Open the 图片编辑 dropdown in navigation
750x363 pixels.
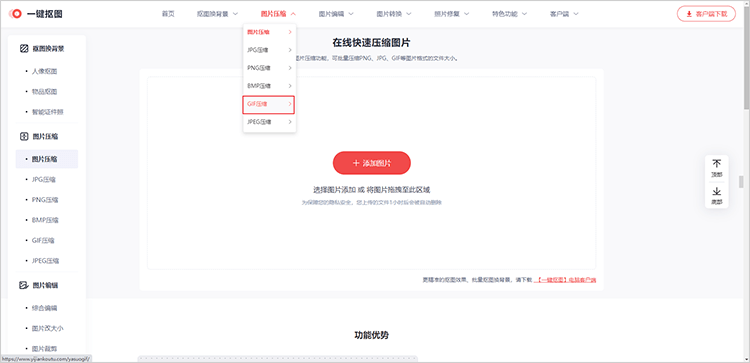(336, 14)
